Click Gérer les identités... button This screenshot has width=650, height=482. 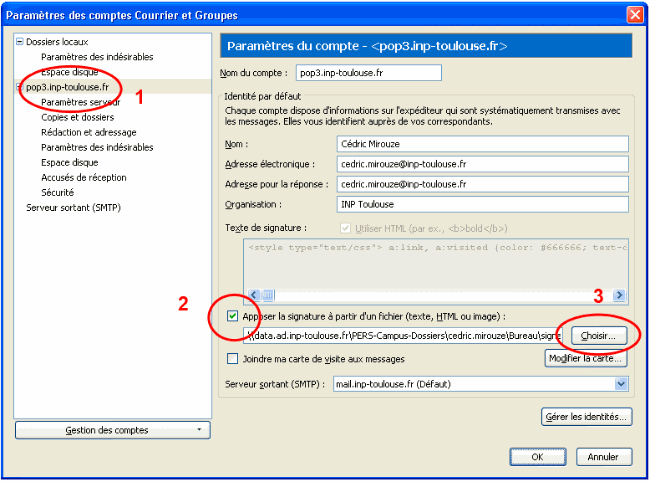pos(586,417)
